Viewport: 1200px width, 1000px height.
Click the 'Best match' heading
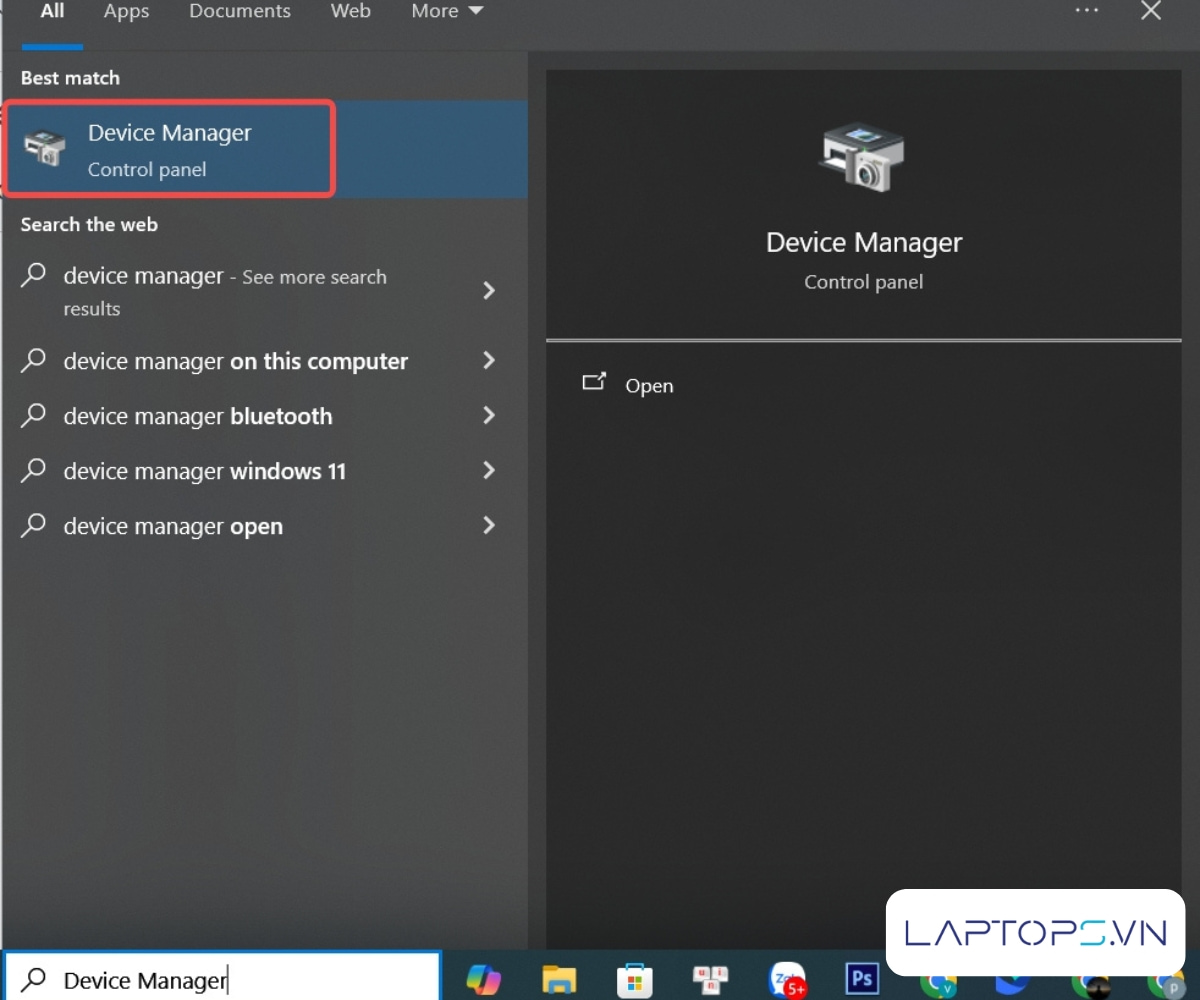[70, 78]
